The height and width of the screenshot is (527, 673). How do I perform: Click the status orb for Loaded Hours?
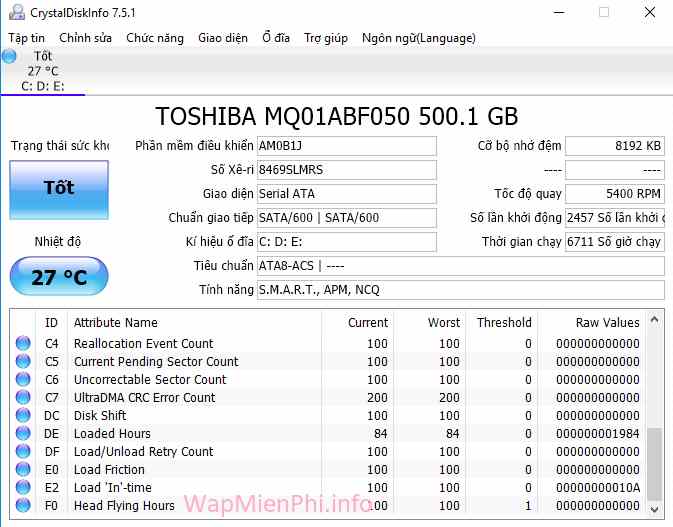23,433
